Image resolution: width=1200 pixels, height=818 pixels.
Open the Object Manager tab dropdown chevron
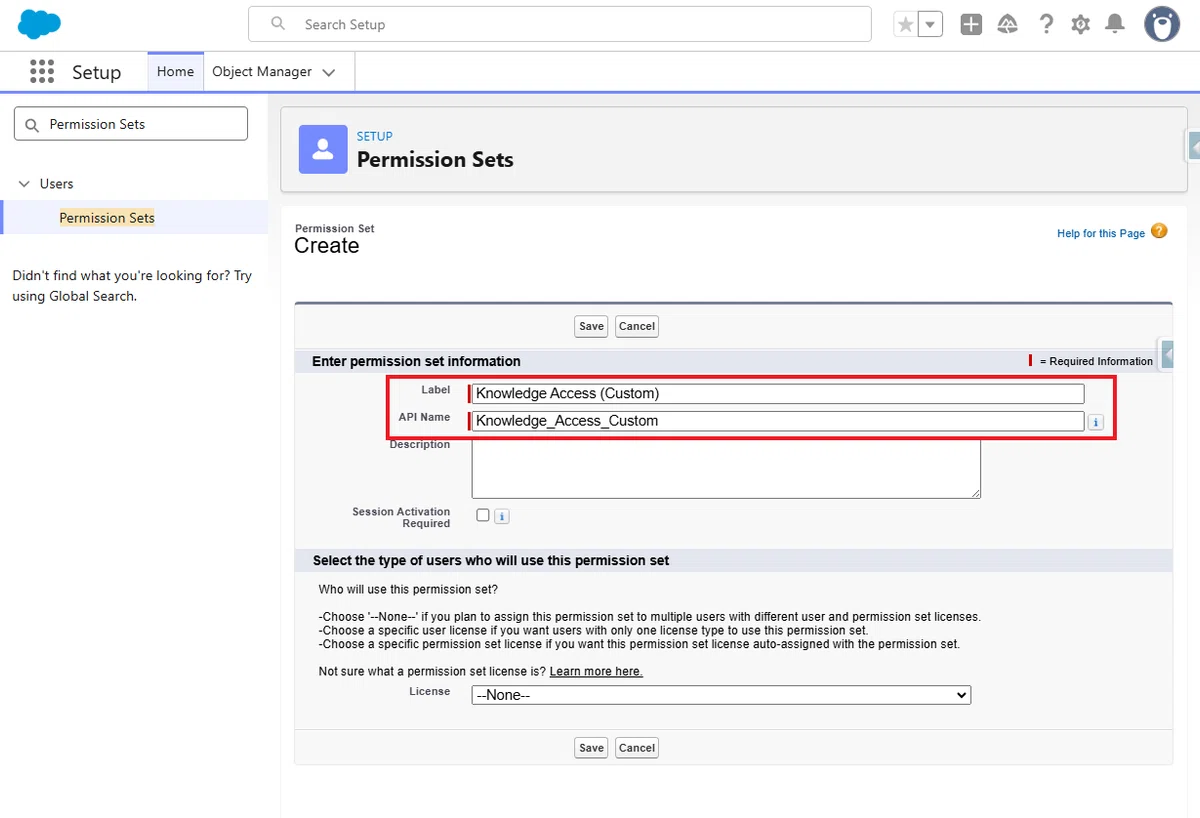[x=329, y=72]
